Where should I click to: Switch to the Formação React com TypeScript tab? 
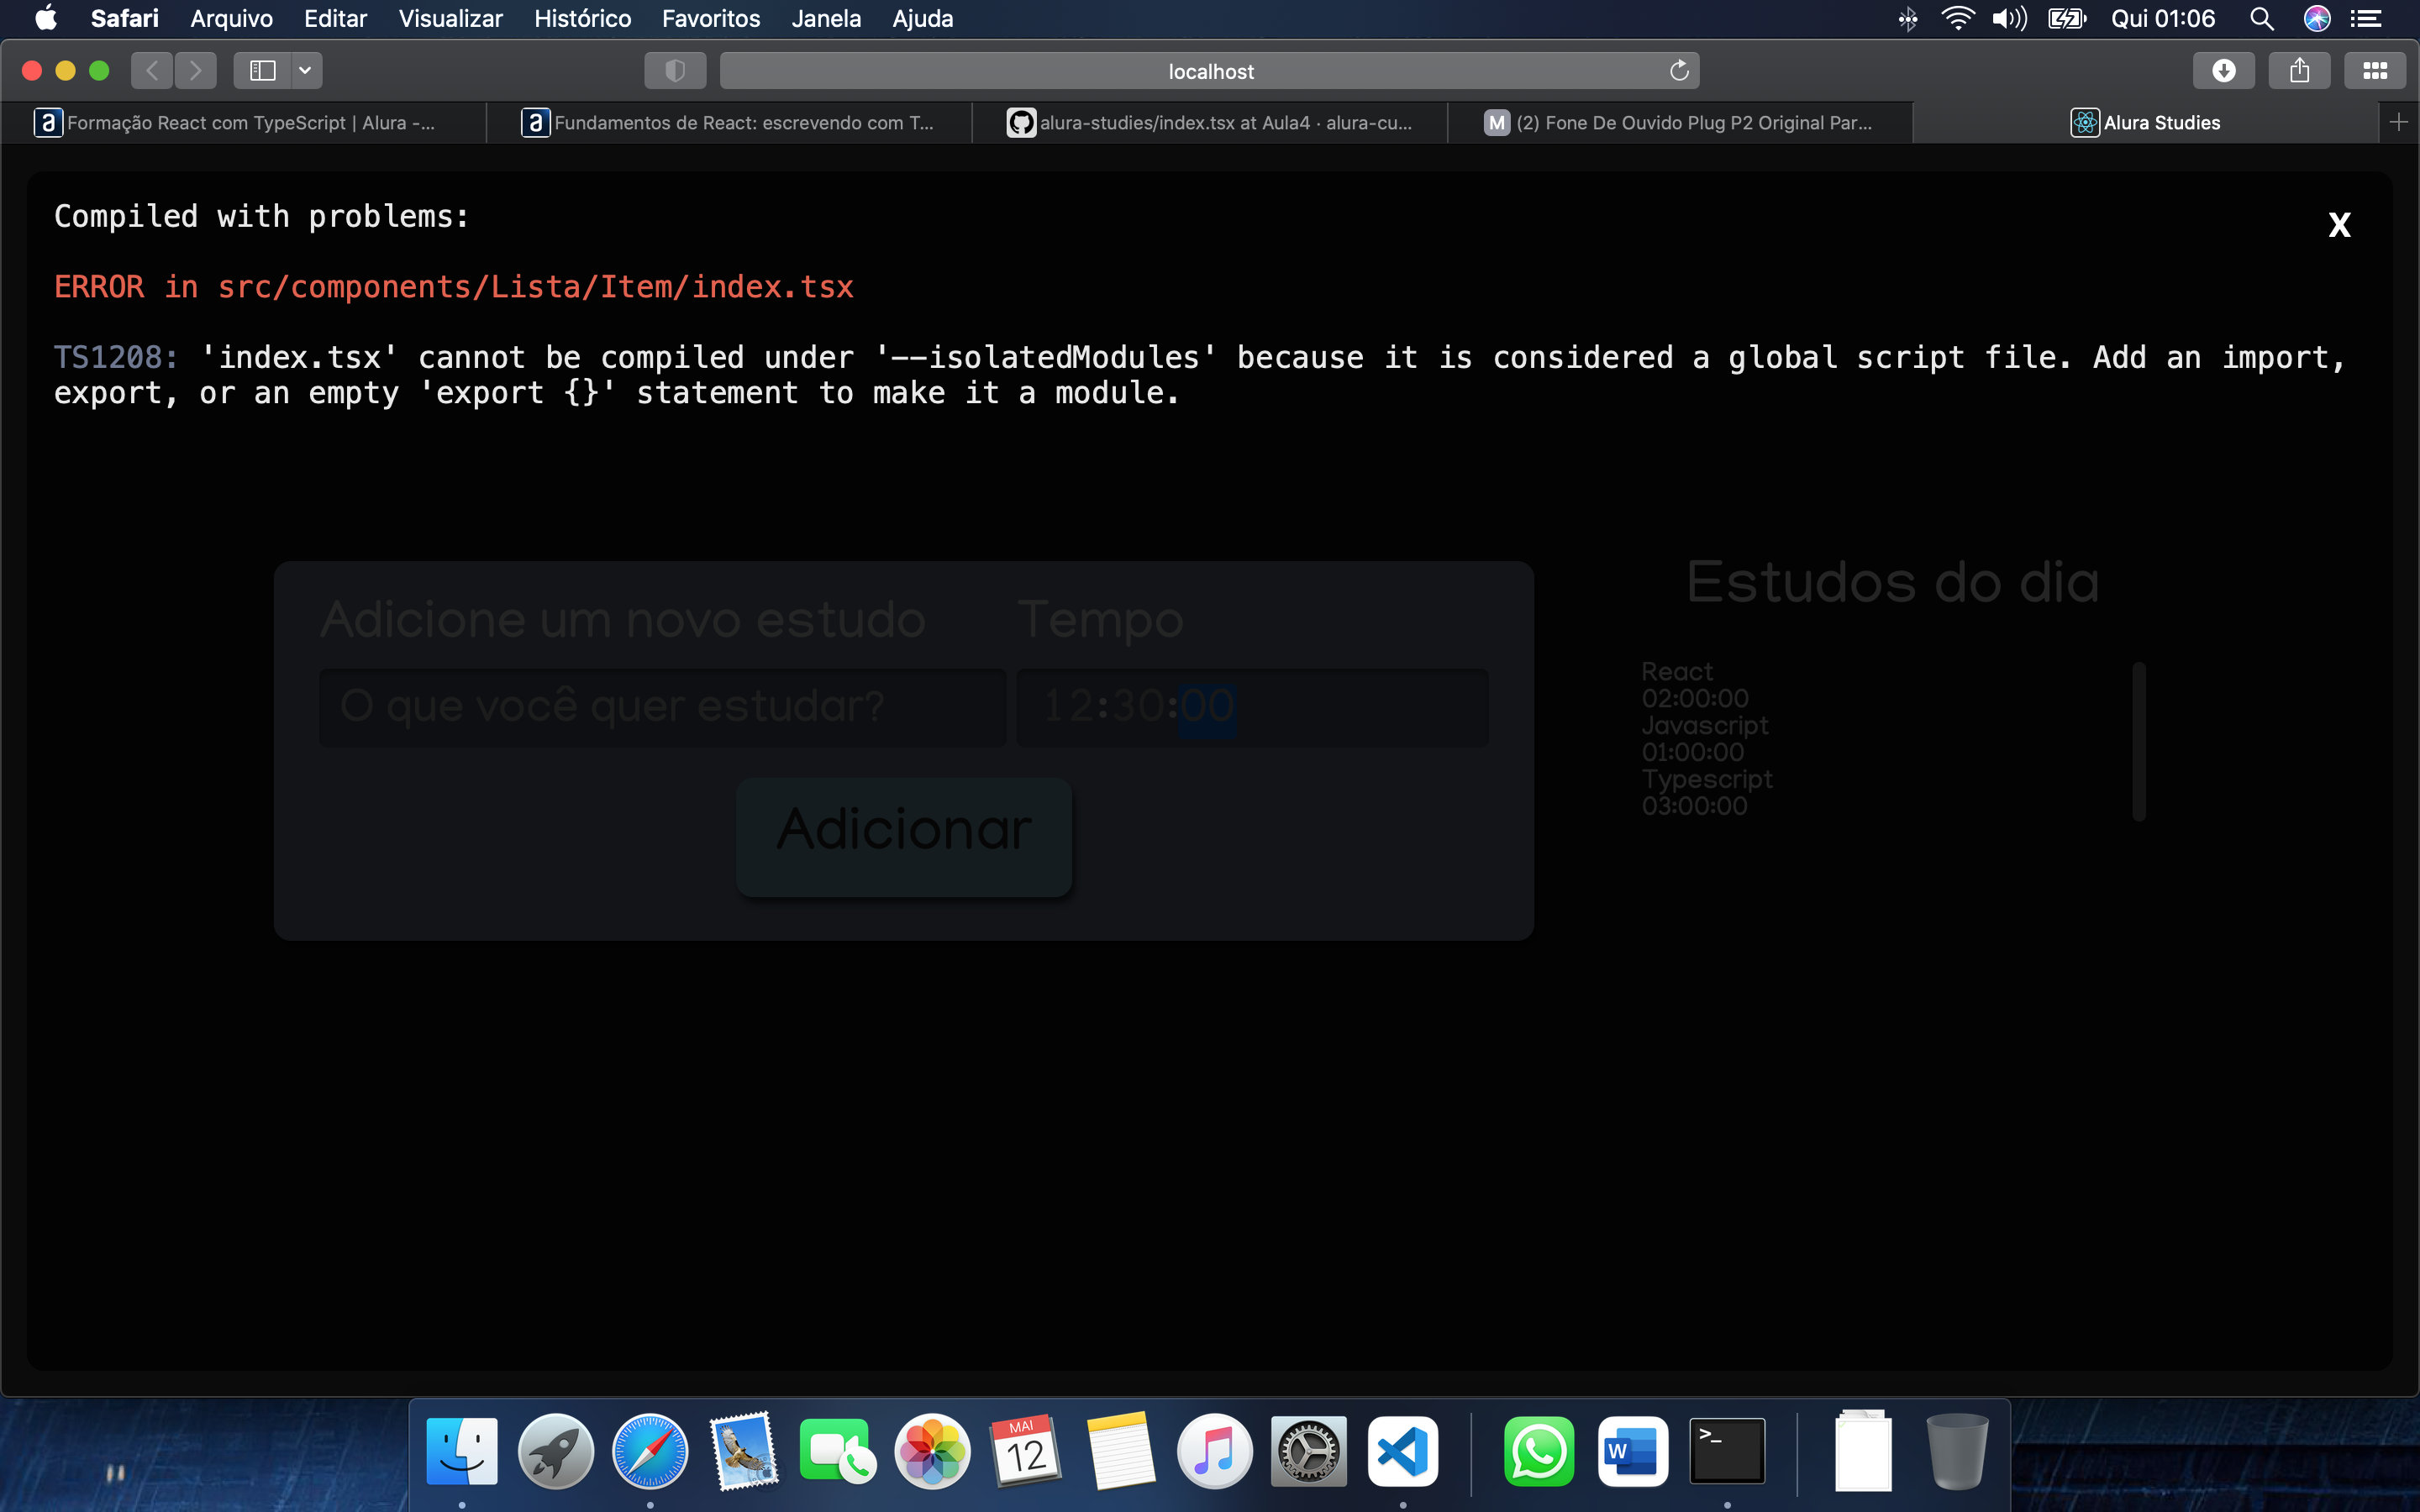pos(244,122)
